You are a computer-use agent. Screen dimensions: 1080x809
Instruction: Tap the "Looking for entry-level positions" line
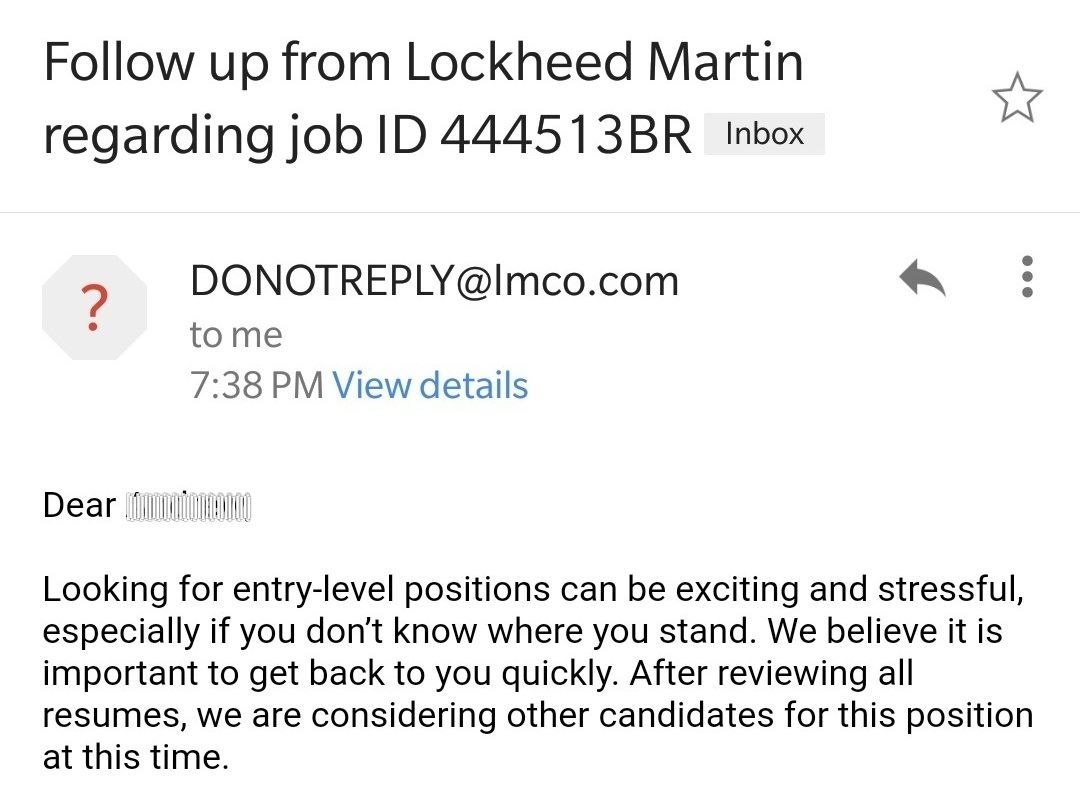pos(533,589)
